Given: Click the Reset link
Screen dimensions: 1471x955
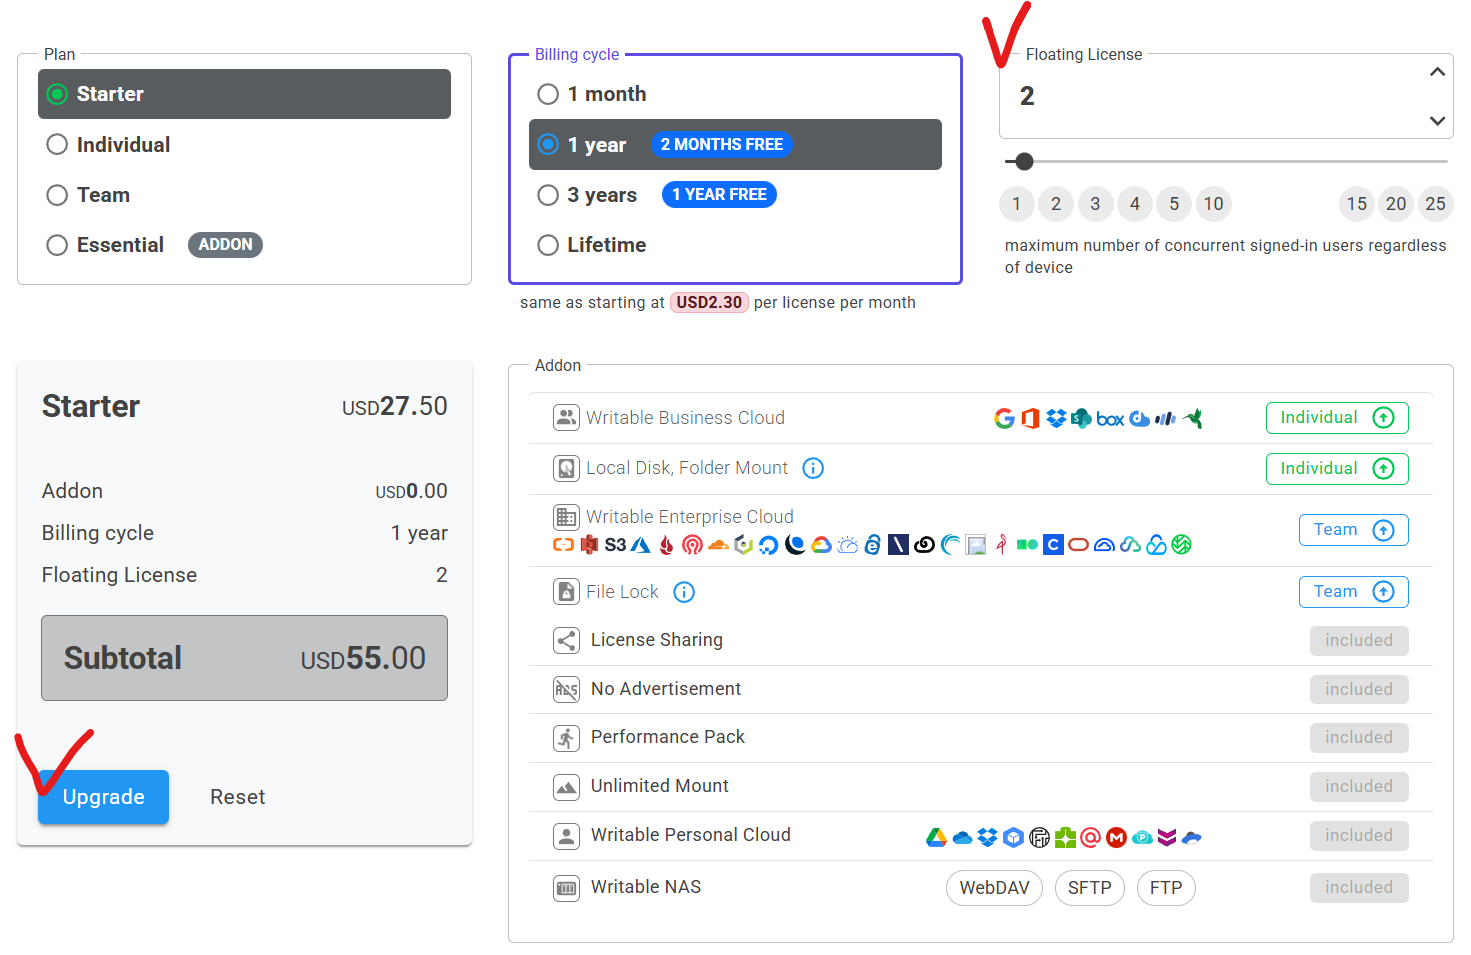Looking at the screenshot, I should [x=237, y=797].
